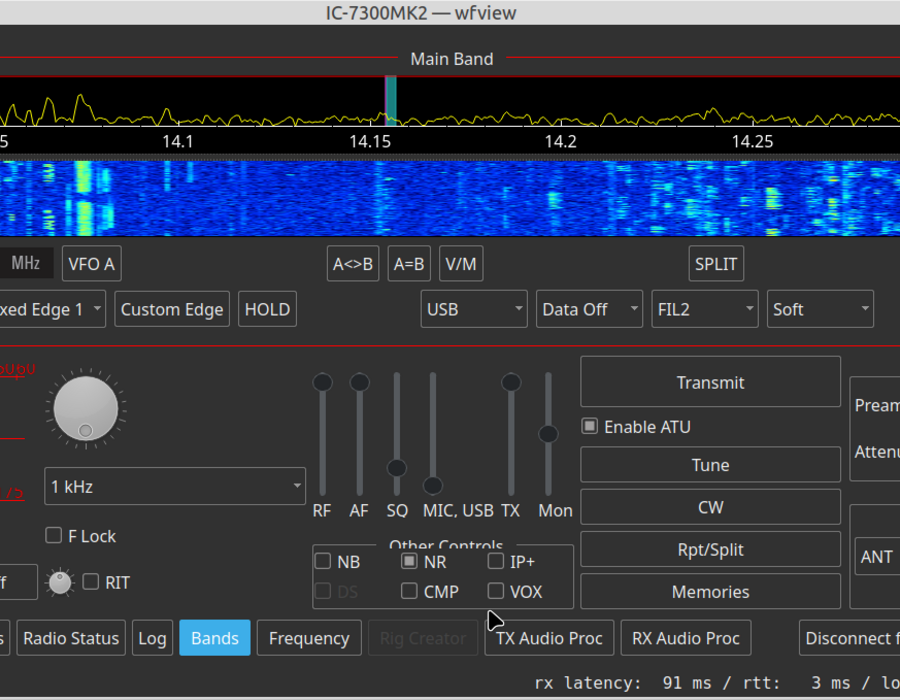Click the AF volume slider handle
This screenshot has height=700, width=900.
point(359,382)
